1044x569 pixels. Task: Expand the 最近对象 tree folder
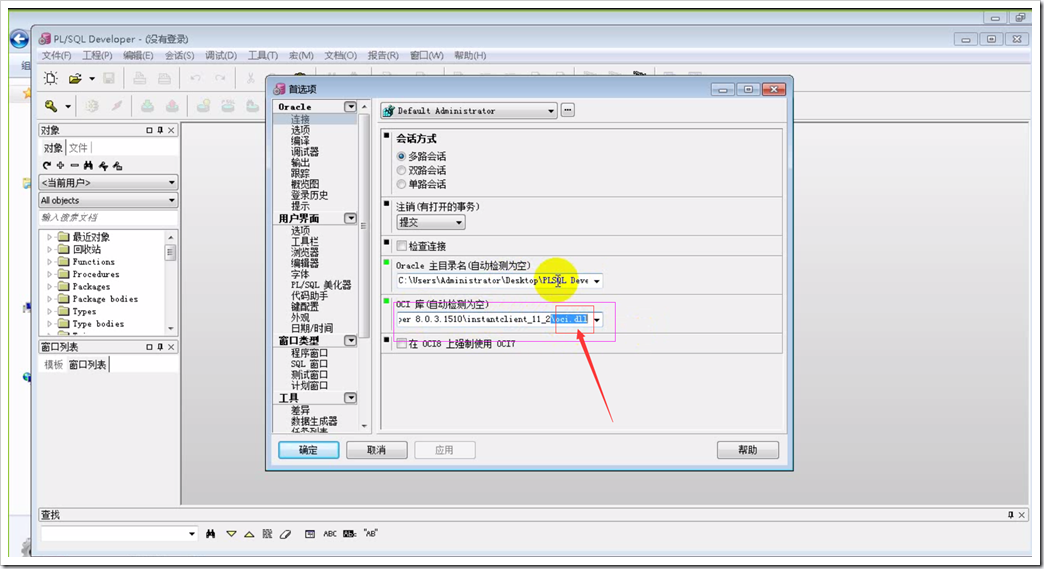pyautogui.click(x=49, y=237)
